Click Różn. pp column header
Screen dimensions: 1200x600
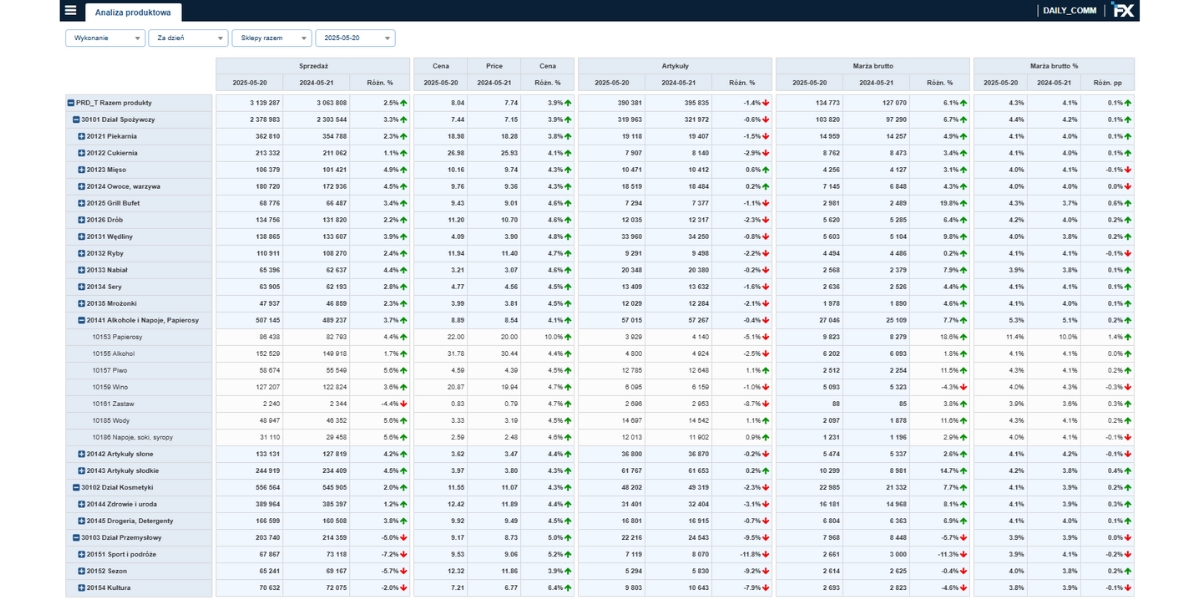click(1108, 83)
